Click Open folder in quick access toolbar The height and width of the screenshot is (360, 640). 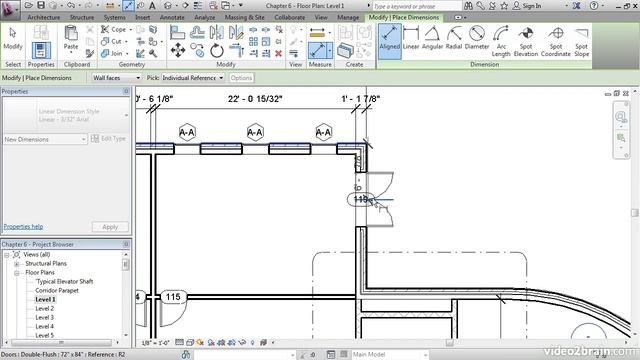coord(29,5)
